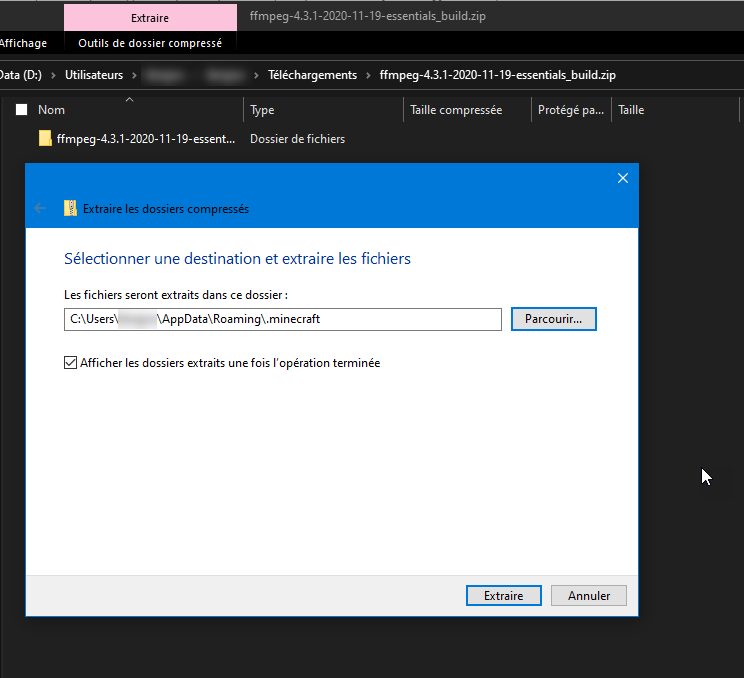The width and height of the screenshot is (744, 678).
Task: Expand chevron before Téléchargements breadcrumb
Action: point(256,75)
